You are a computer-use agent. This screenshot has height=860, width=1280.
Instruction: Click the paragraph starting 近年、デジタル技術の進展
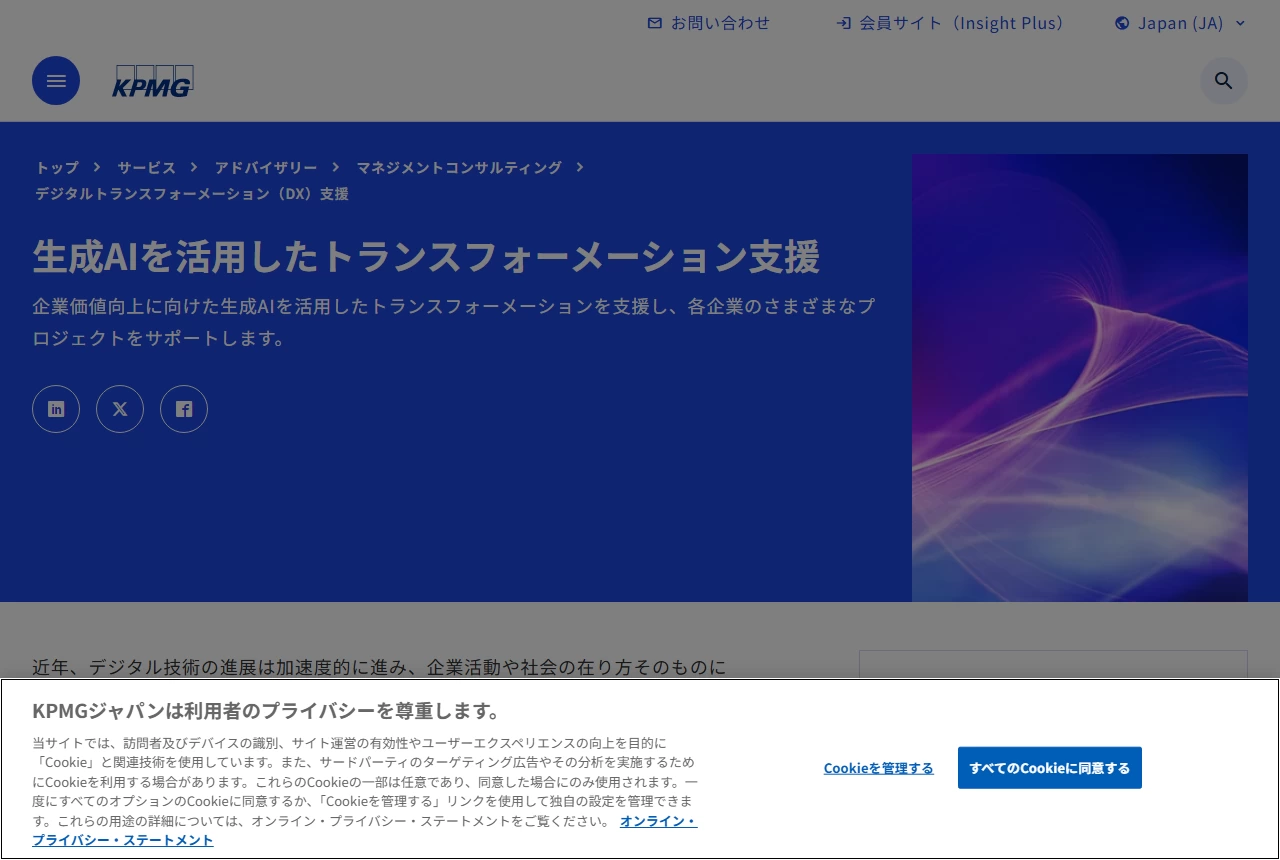[x=379, y=667]
